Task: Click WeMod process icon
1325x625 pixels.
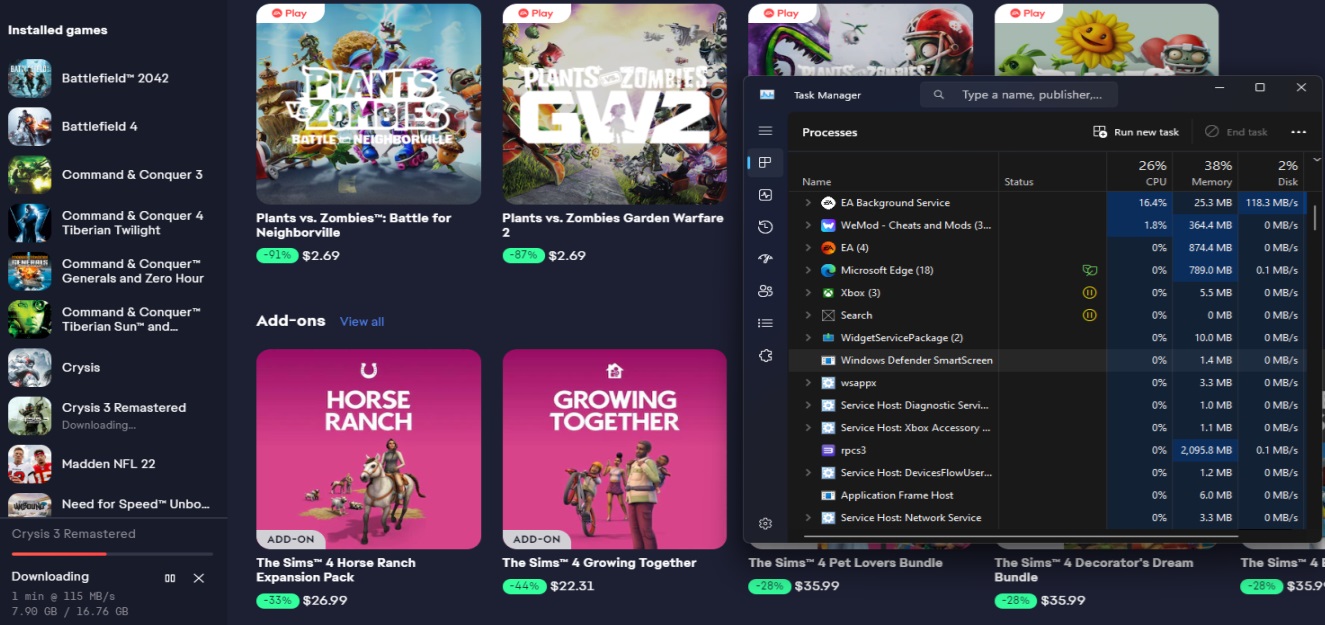Action: (828, 225)
